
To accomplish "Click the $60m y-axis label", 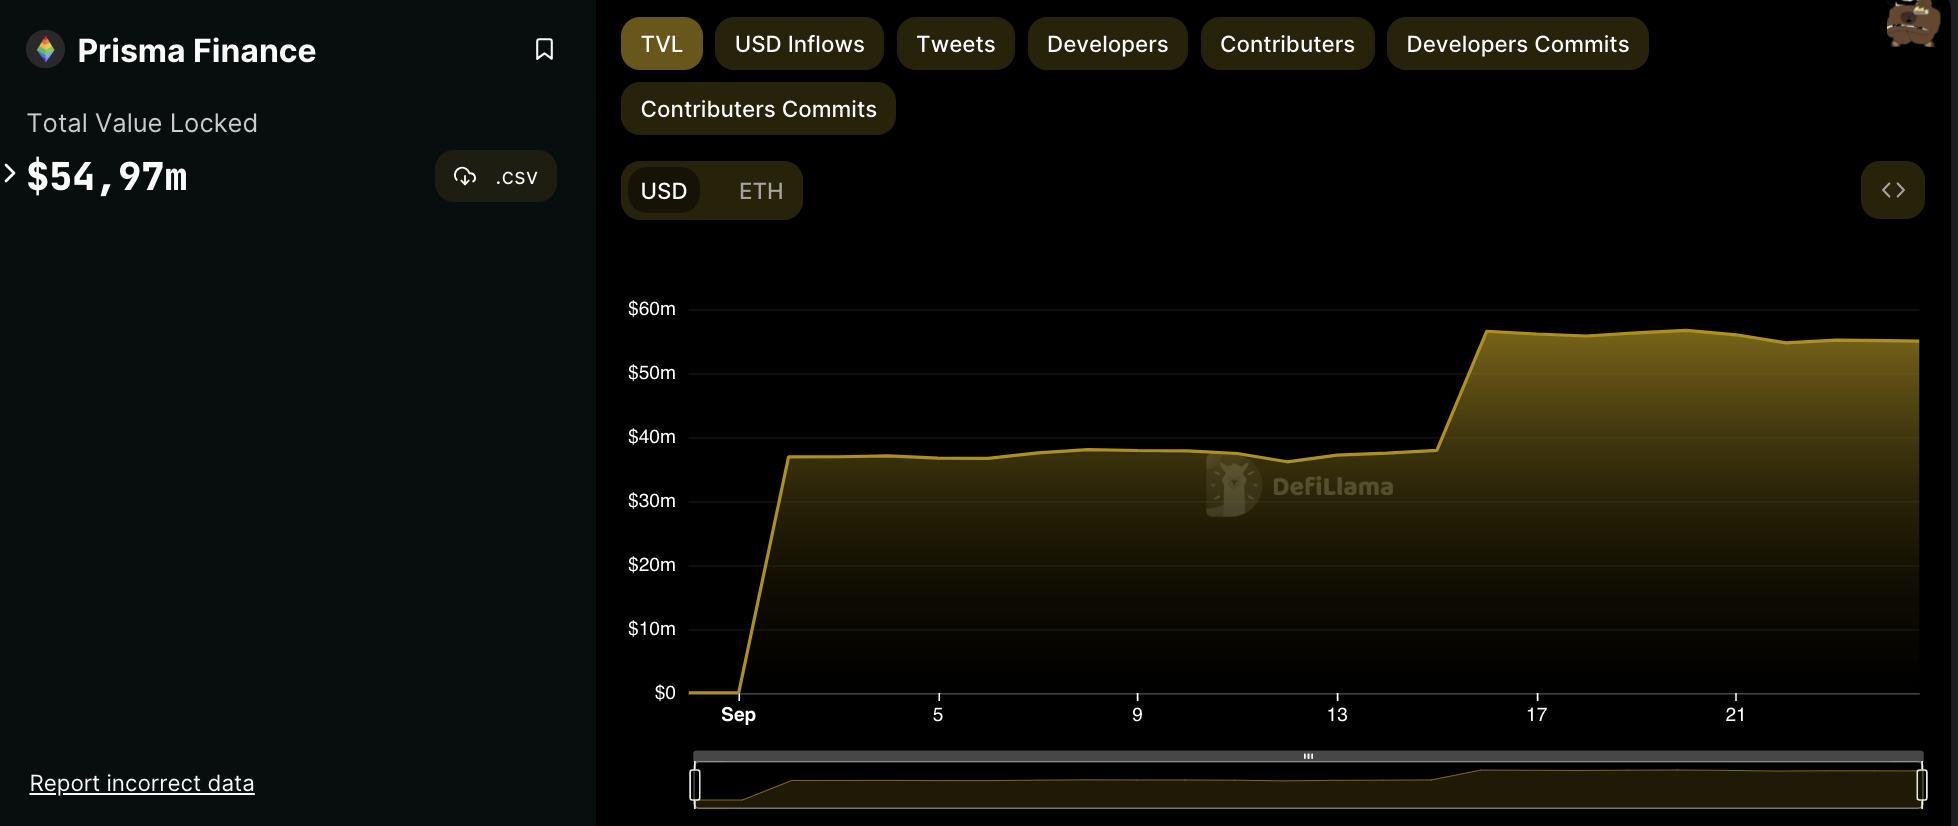I will point(651,309).
